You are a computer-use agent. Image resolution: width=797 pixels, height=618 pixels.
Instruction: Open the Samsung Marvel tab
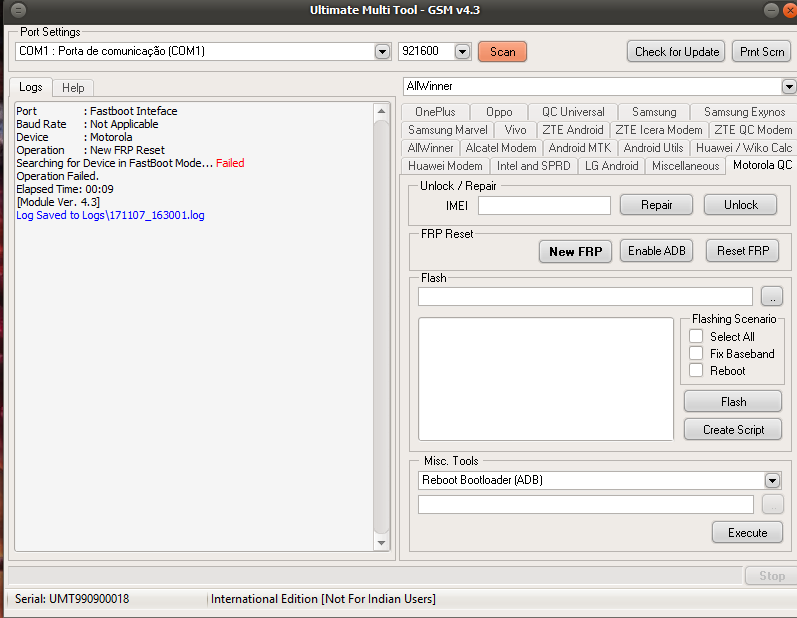(447, 130)
